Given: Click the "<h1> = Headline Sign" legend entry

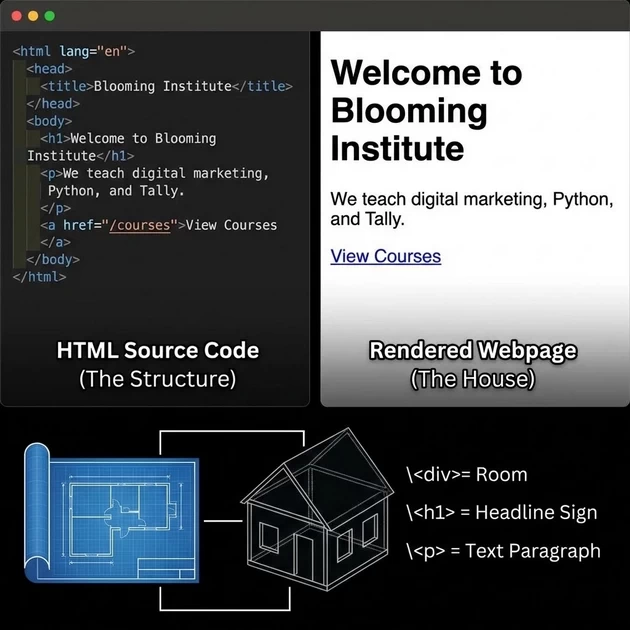Looking at the screenshot, I should (501, 513).
